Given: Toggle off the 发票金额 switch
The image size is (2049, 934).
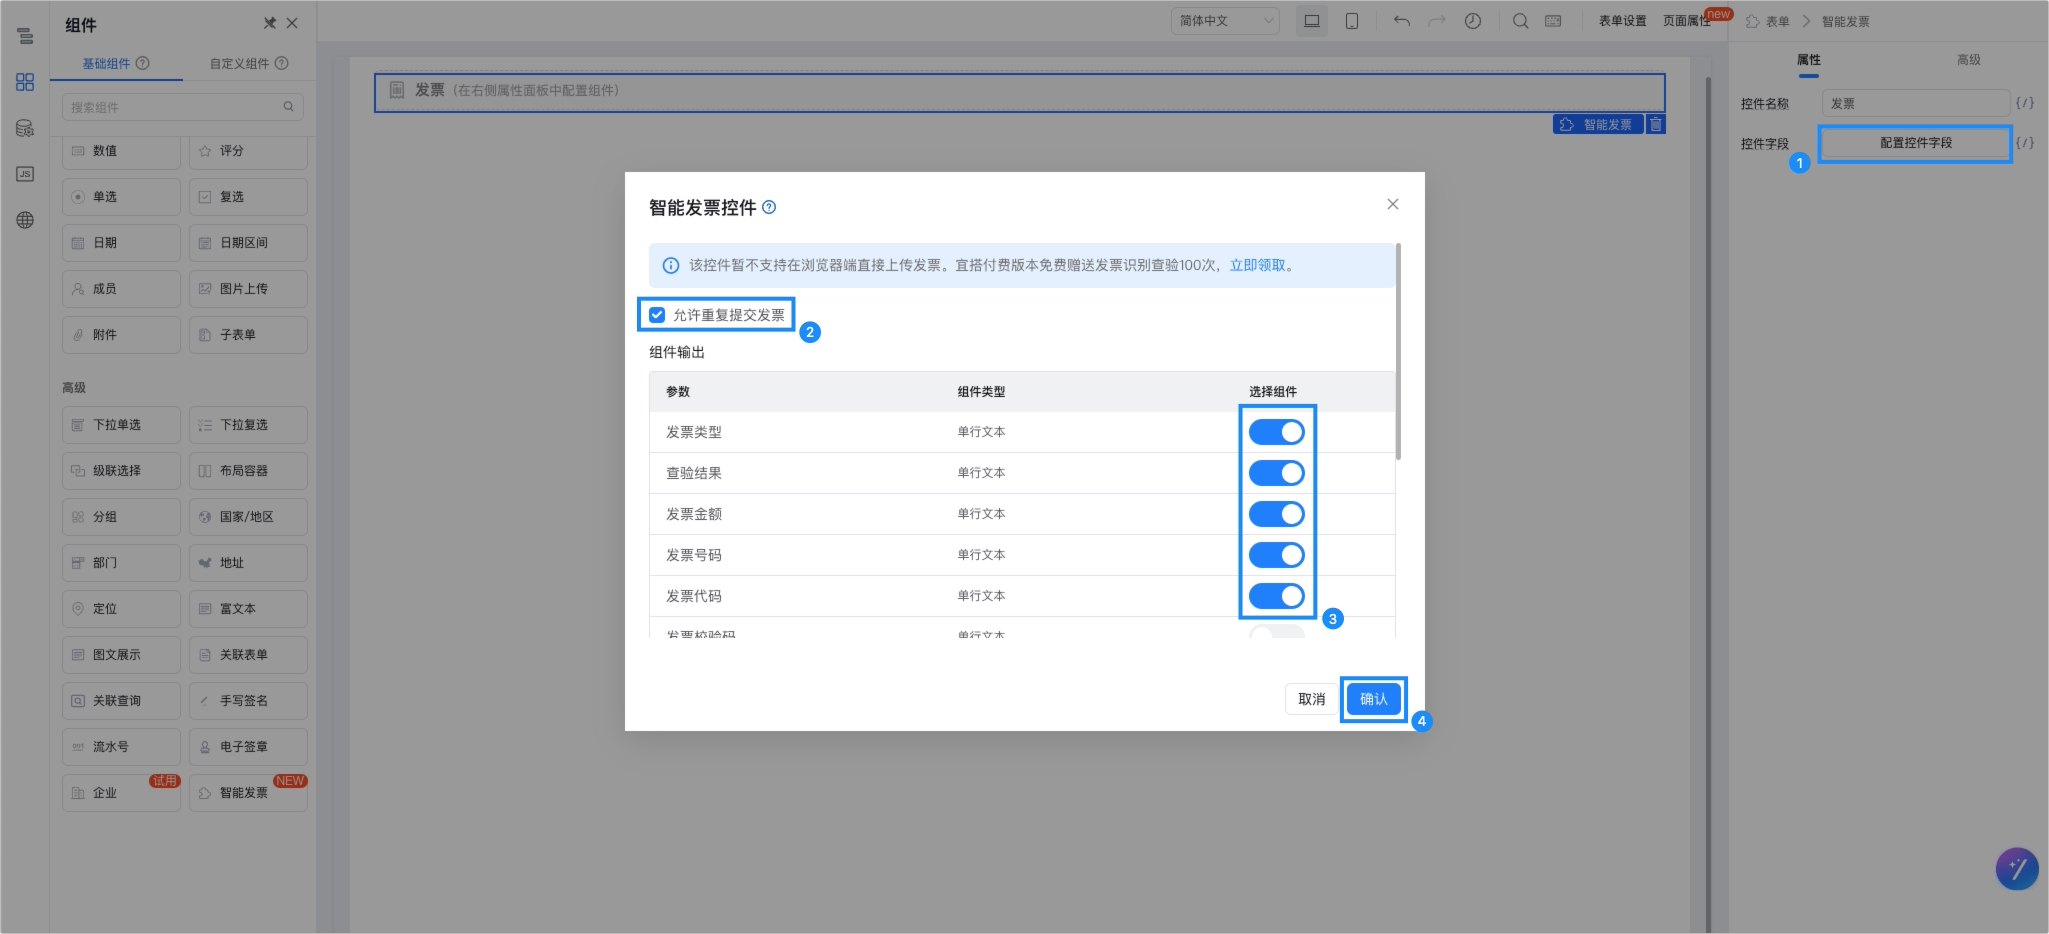Looking at the screenshot, I should click(1277, 514).
